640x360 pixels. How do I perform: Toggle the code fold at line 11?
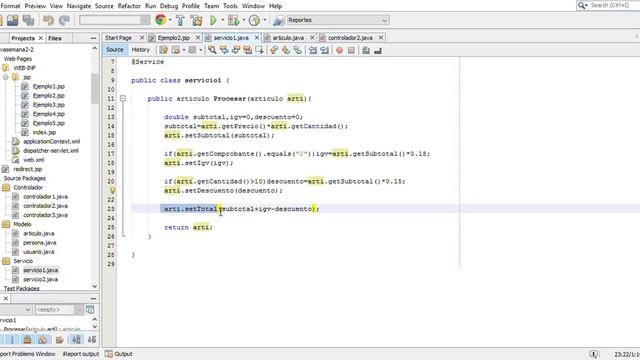(x=123, y=98)
